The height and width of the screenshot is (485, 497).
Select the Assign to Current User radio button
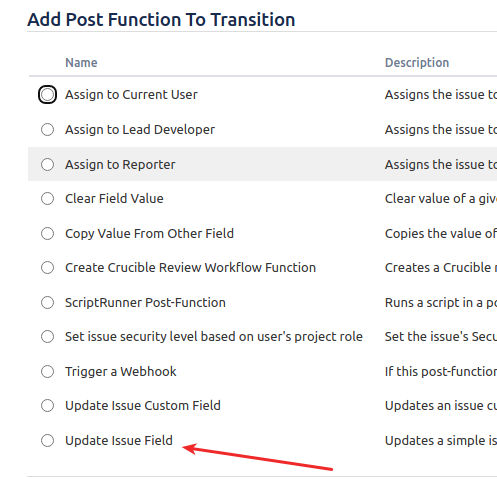pos(47,95)
